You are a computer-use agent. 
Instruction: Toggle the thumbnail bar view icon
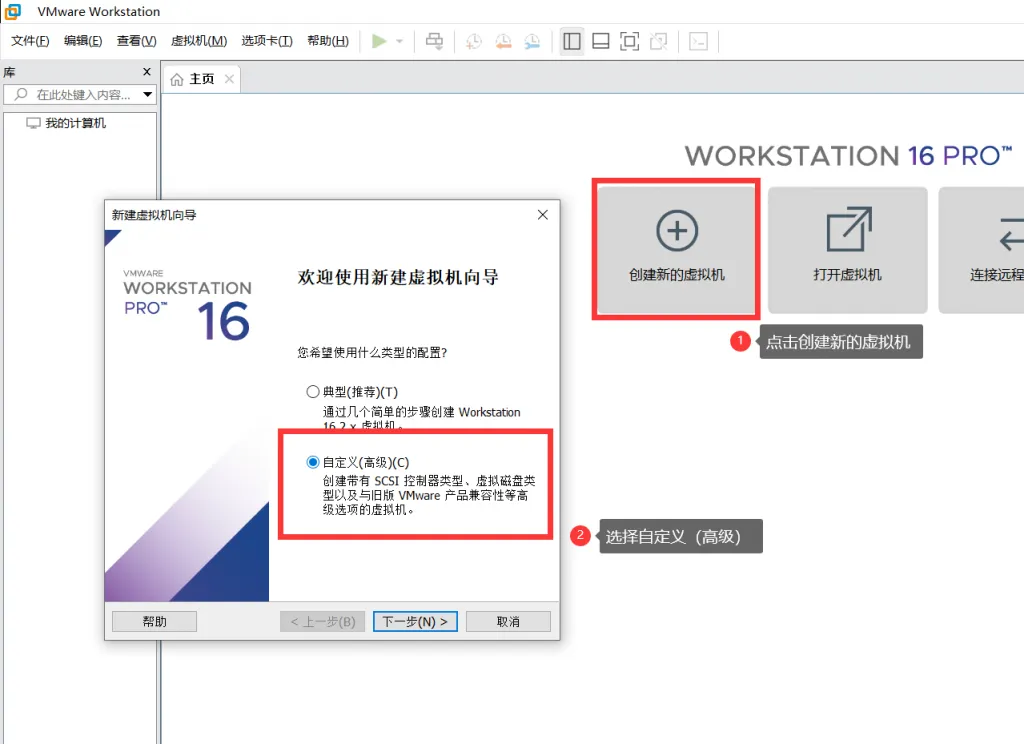[601, 41]
